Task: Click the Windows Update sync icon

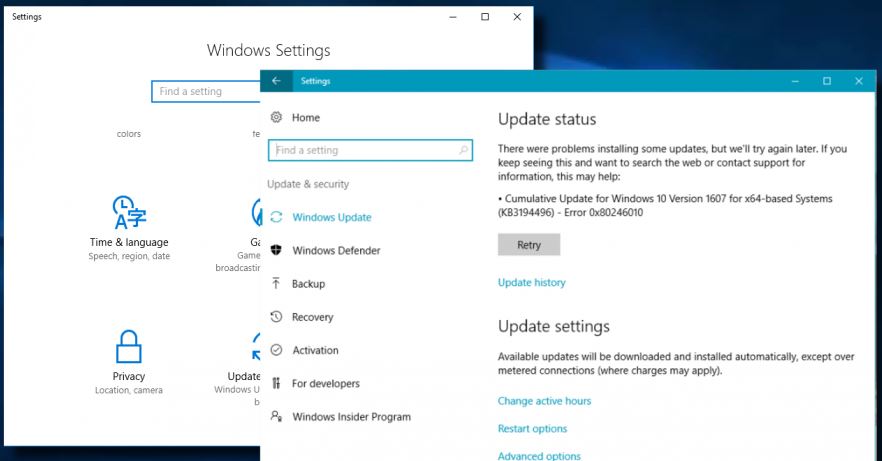Action: point(276,217)
